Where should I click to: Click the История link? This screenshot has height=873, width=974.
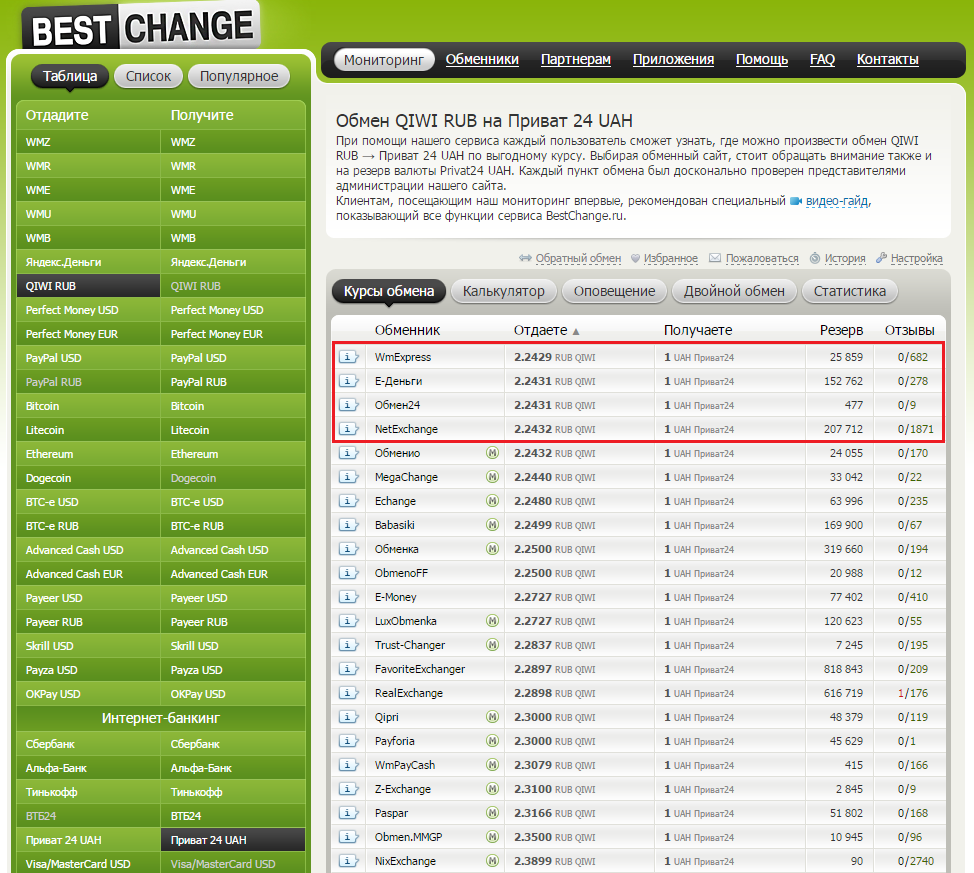click(845, 258)
